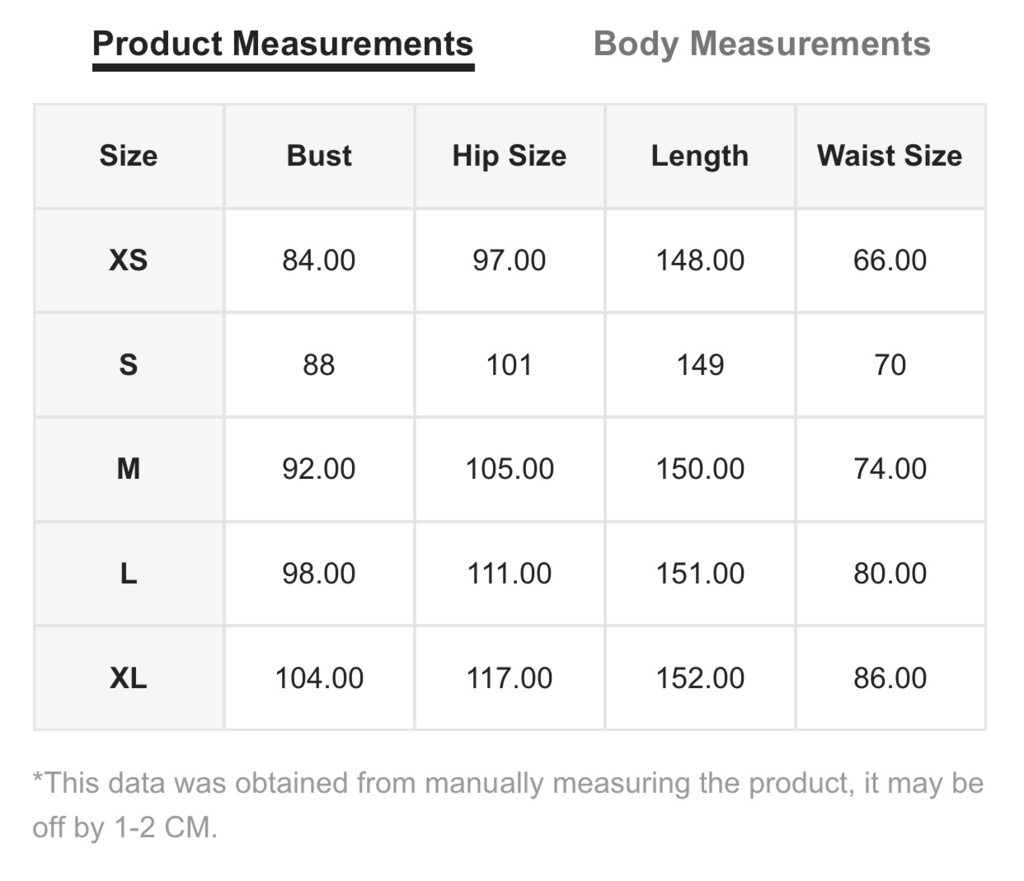This screenshot has height=881, width=1024.
Task: Click the L waist value 80.00
Action: click(x=890, y=573)
